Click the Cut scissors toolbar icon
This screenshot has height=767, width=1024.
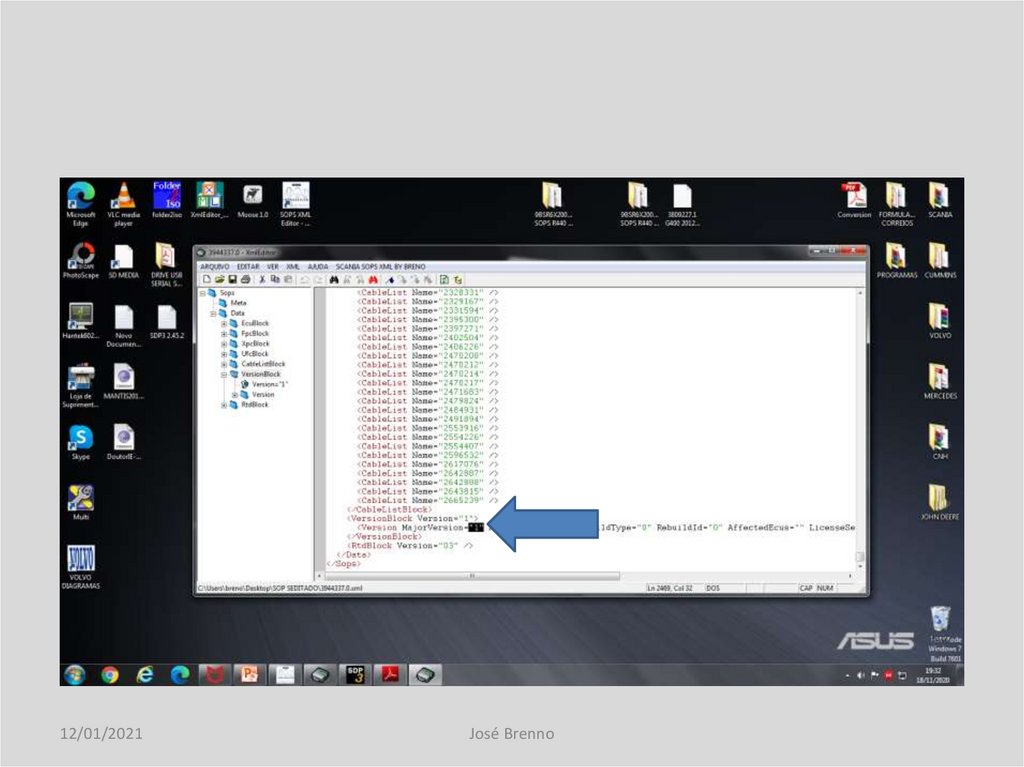(263, 280)
